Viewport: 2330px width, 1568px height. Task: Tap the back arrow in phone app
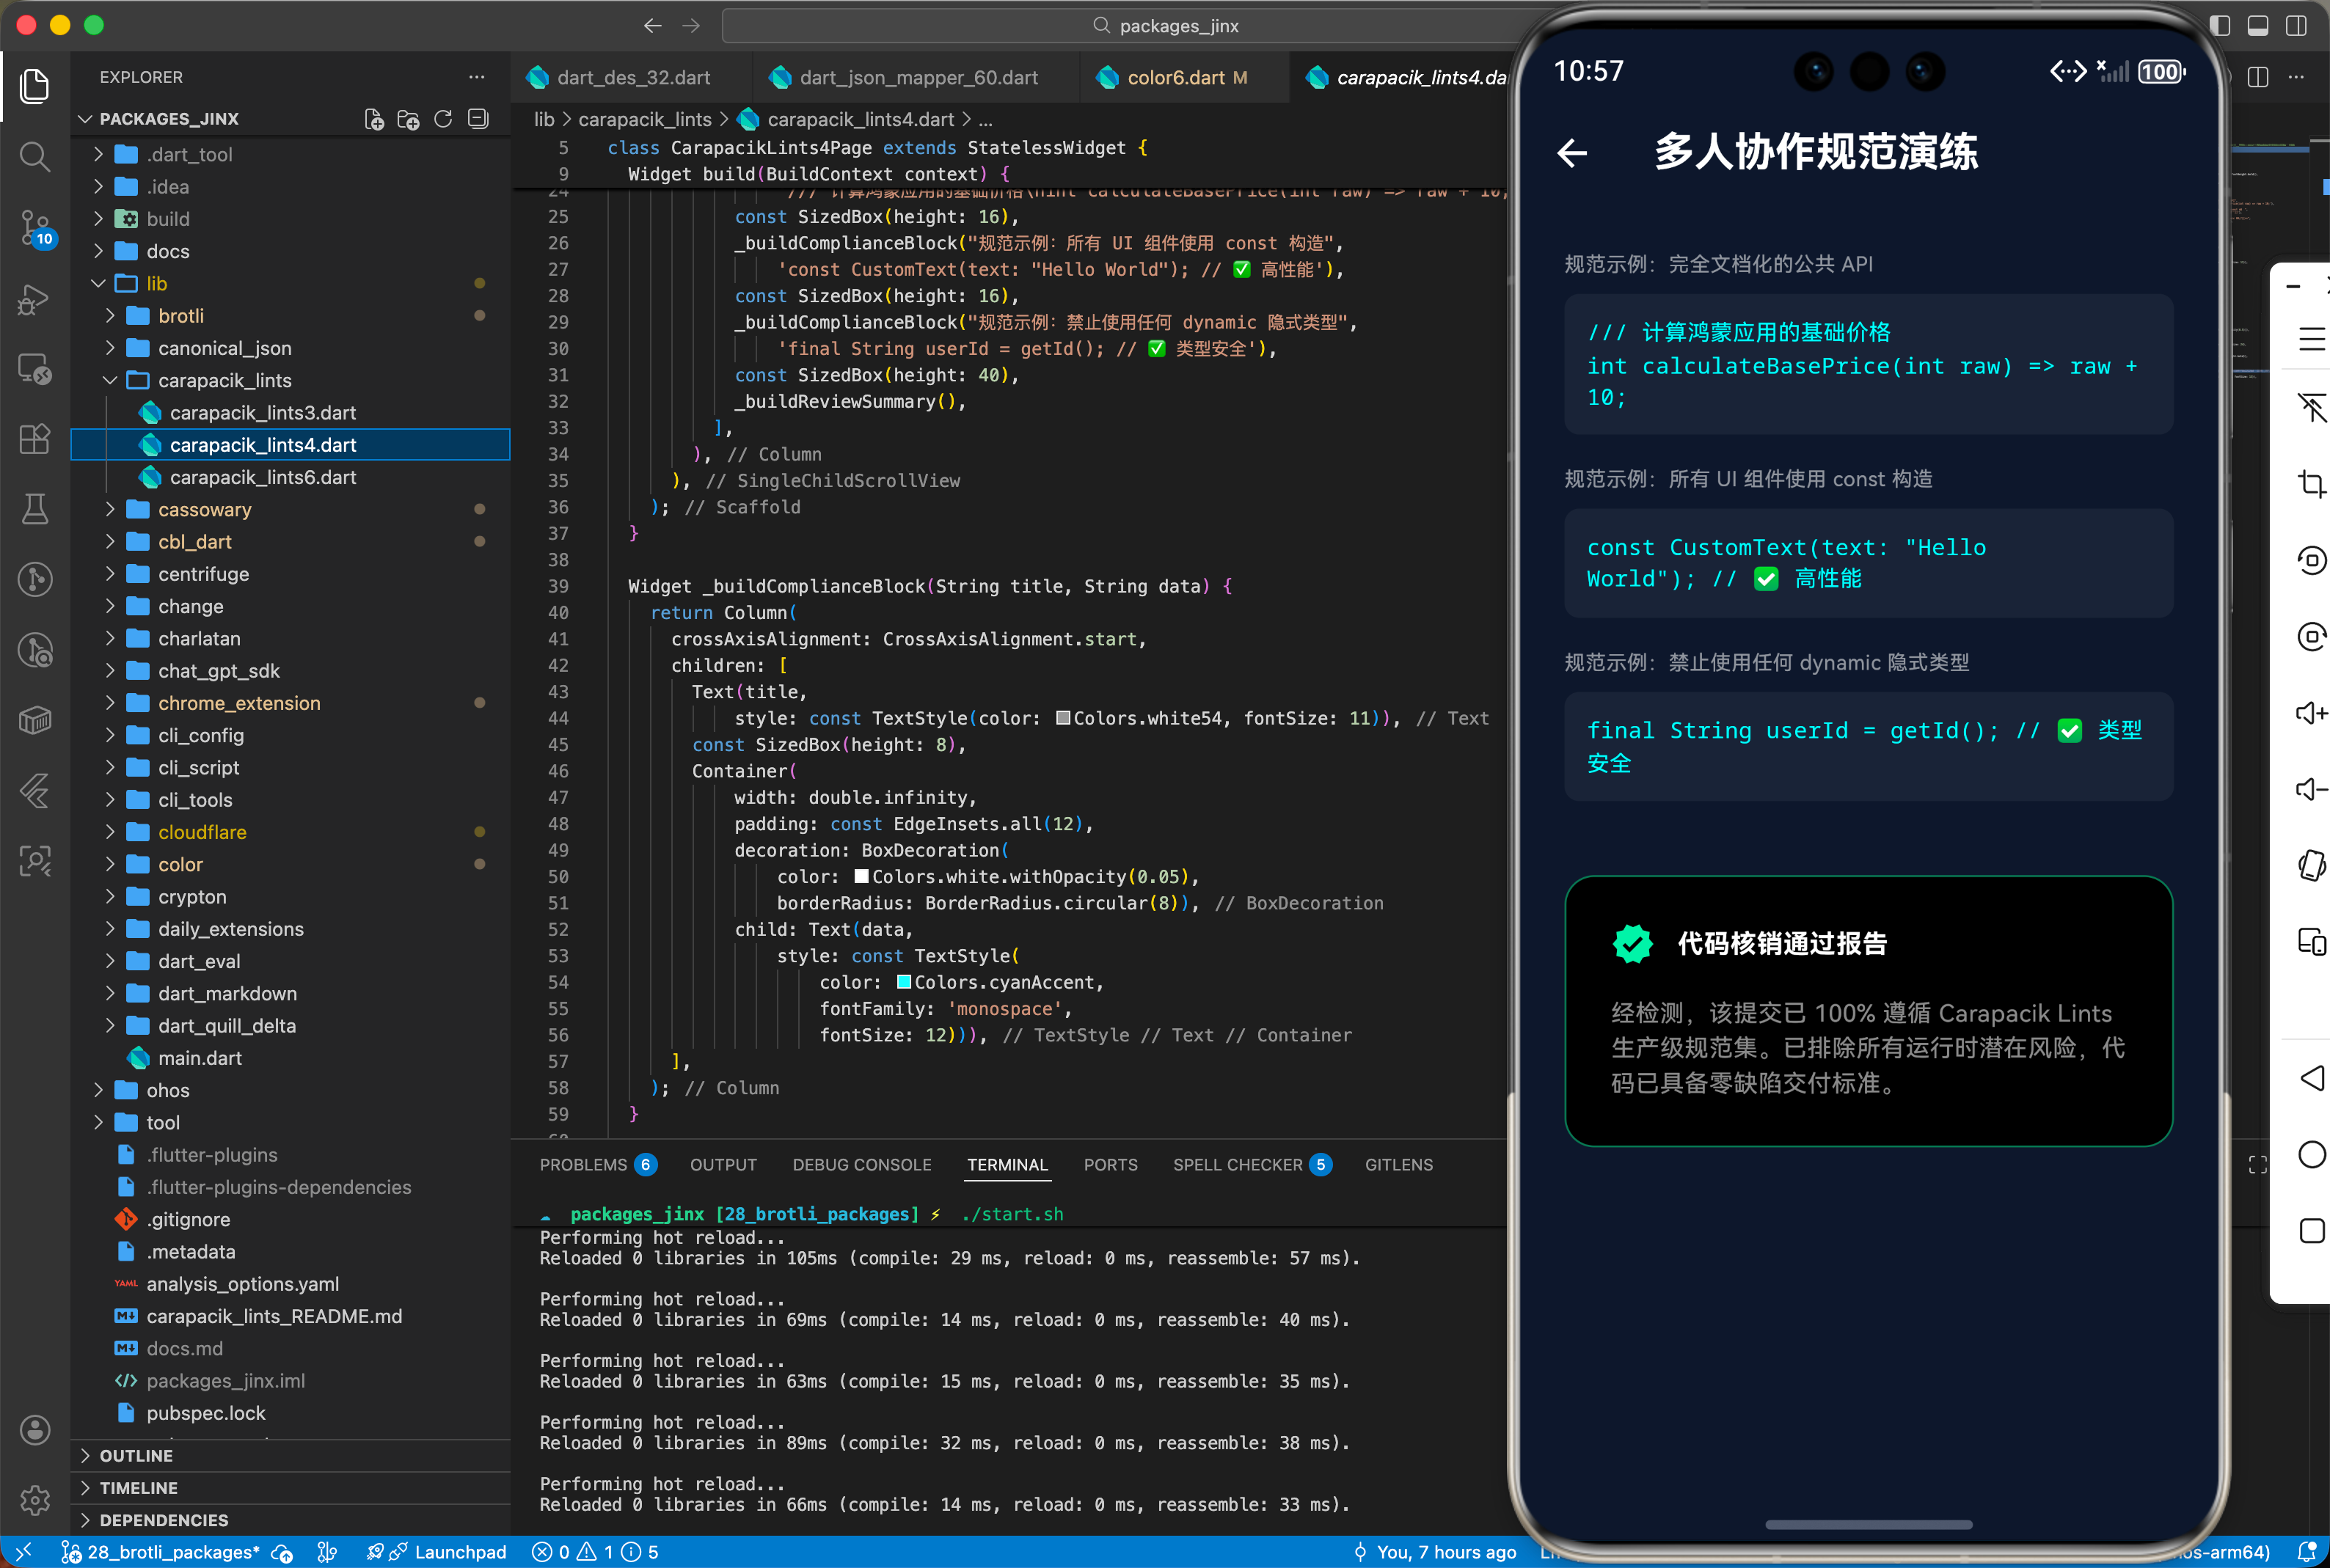(1572, 153)
